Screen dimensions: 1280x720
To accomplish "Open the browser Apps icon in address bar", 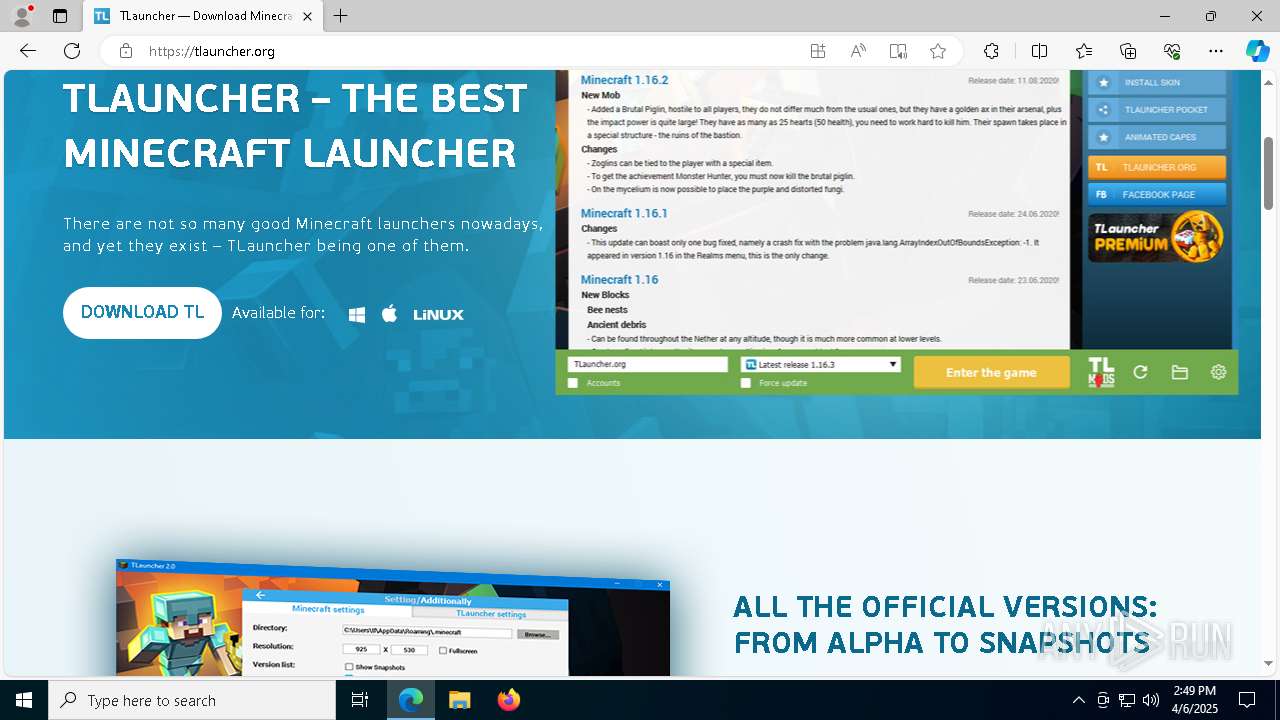I will [x=818, y=51].
